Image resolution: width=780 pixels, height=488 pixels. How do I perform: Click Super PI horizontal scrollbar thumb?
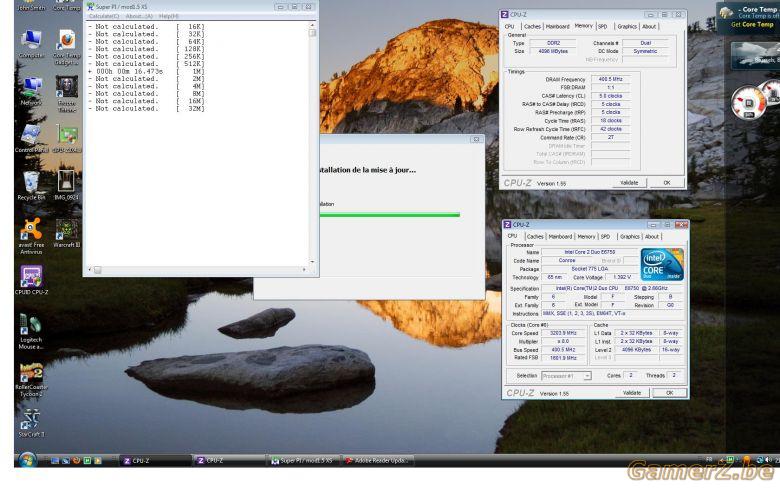(98, 270)
